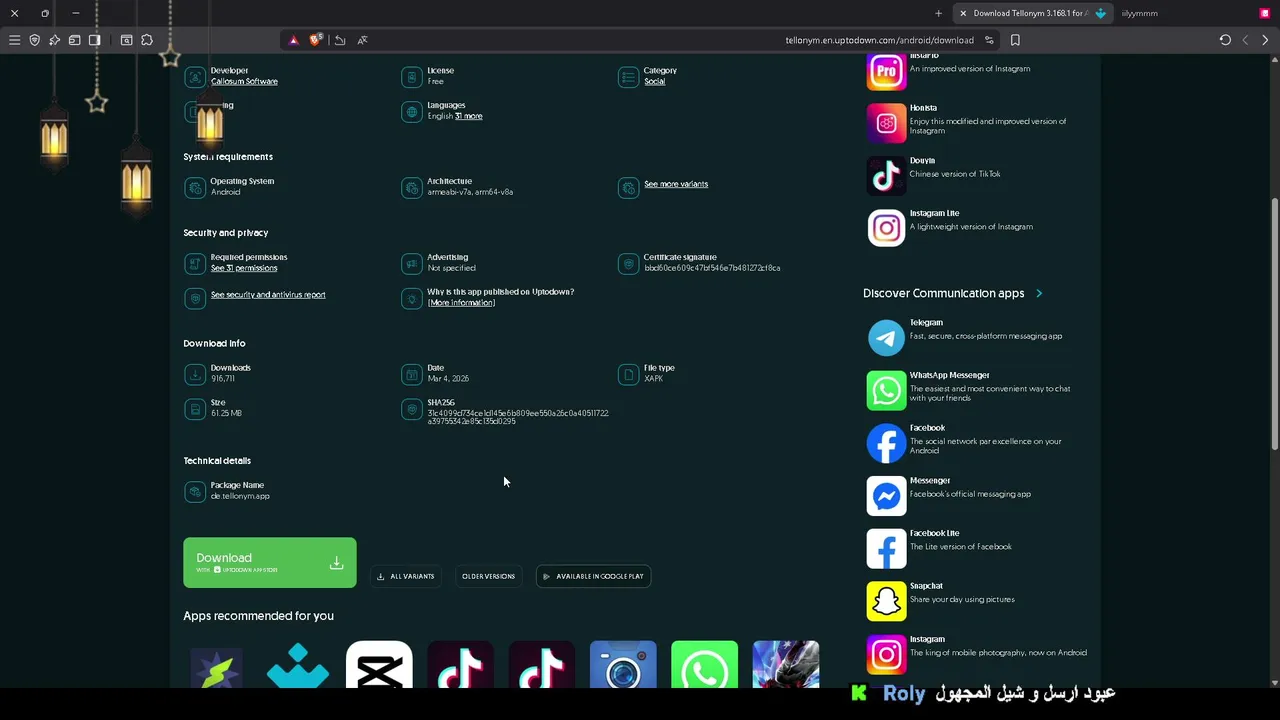The height and width of the screenshot is (720, 1280).
Task: Click the package name de.tellonym.app
Action: click(240, 496)
